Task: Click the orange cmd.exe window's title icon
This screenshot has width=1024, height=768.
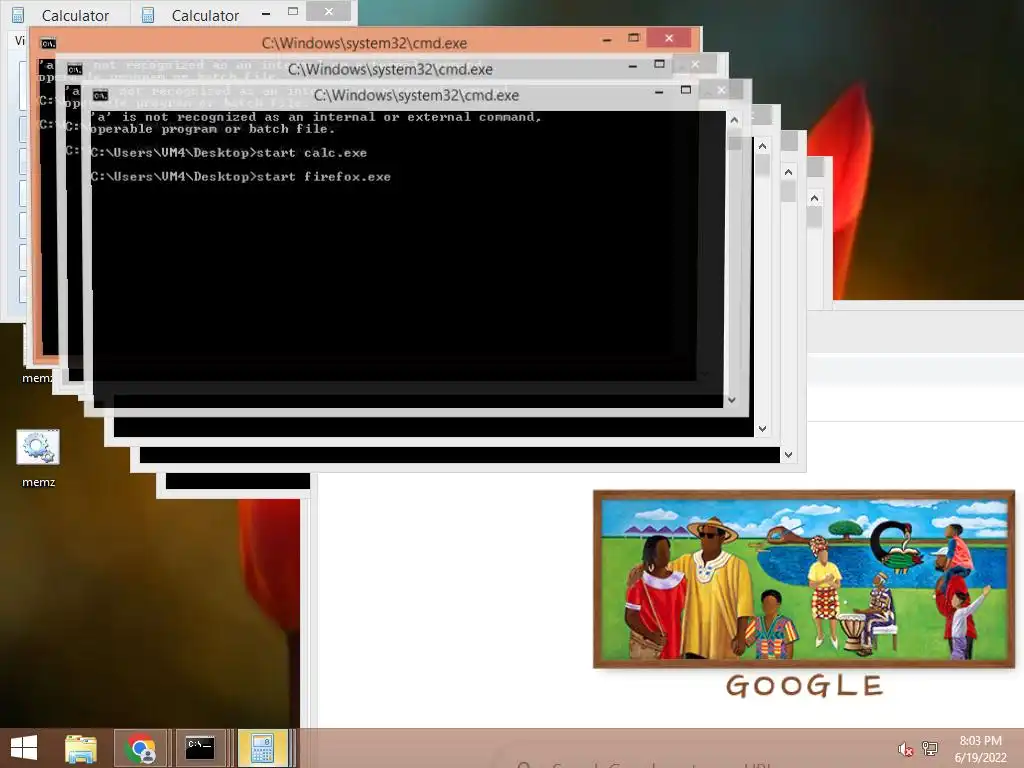Action: coord(48,43)
